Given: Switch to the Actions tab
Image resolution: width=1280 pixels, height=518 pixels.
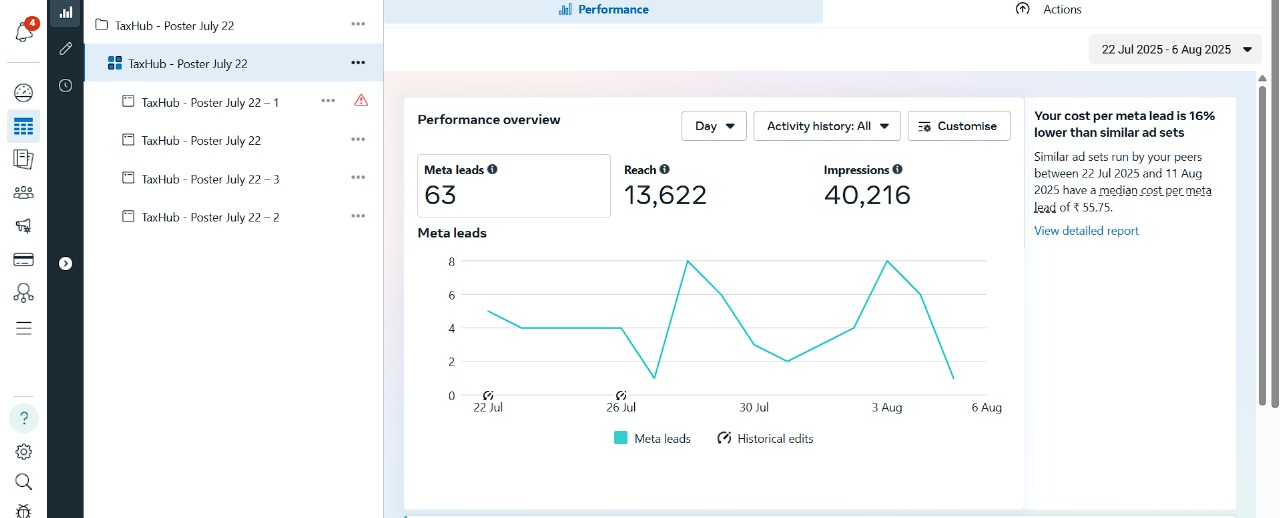Looking at the screenshot, I should coord(1049,10).
